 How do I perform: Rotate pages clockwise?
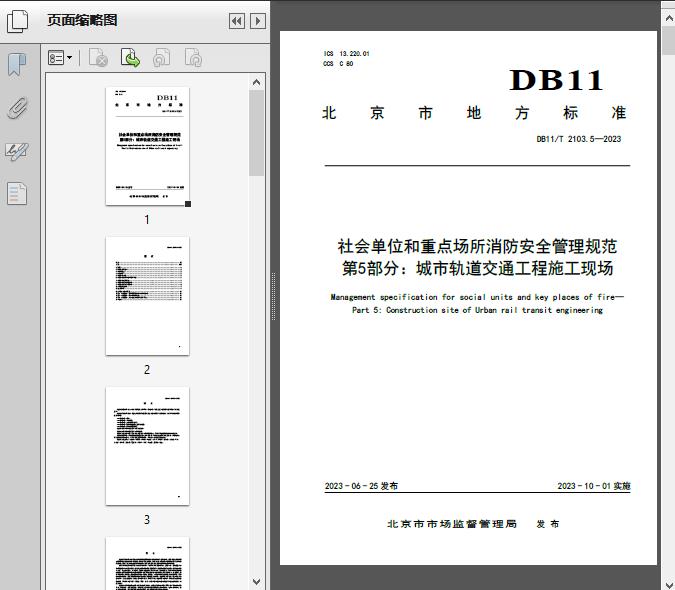pyautogui.click(x=194, y=59)
